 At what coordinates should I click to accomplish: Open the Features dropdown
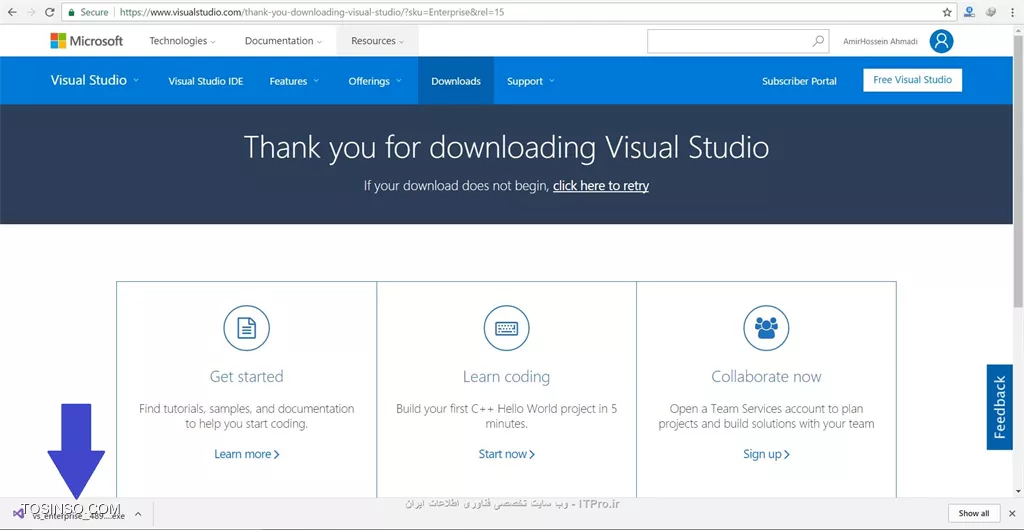click(x=294, y=81)
